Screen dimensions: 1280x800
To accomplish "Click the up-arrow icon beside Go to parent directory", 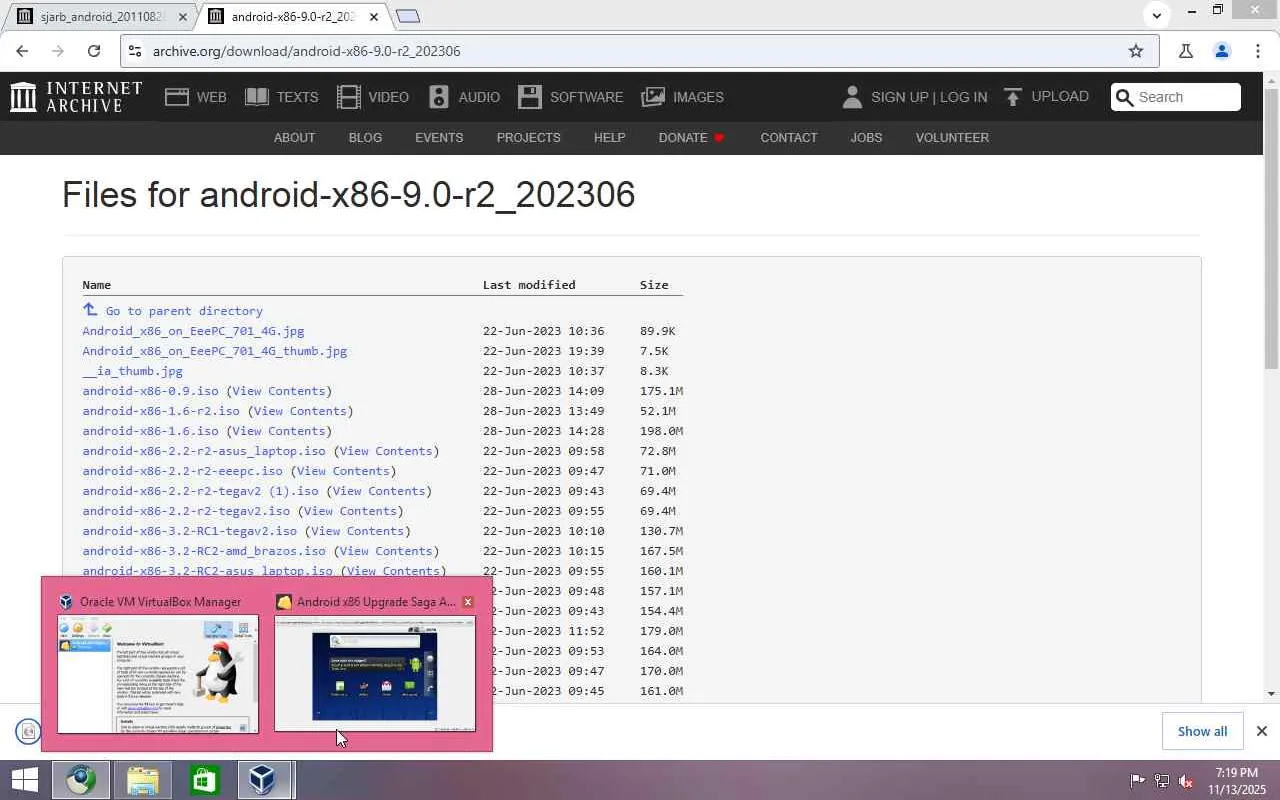I will point(90,310).
